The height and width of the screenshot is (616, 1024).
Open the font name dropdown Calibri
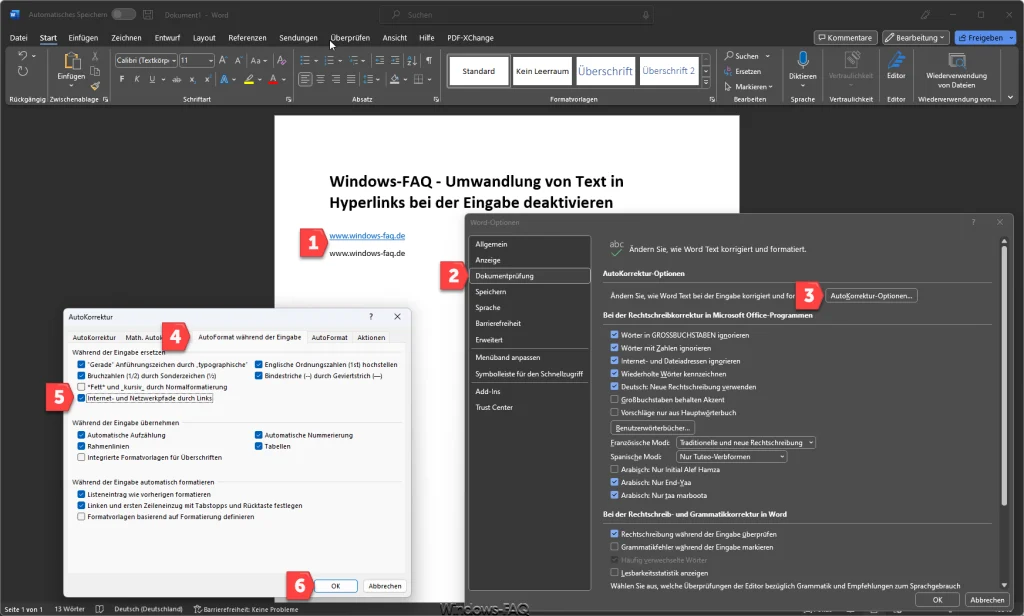pos(174,60)
